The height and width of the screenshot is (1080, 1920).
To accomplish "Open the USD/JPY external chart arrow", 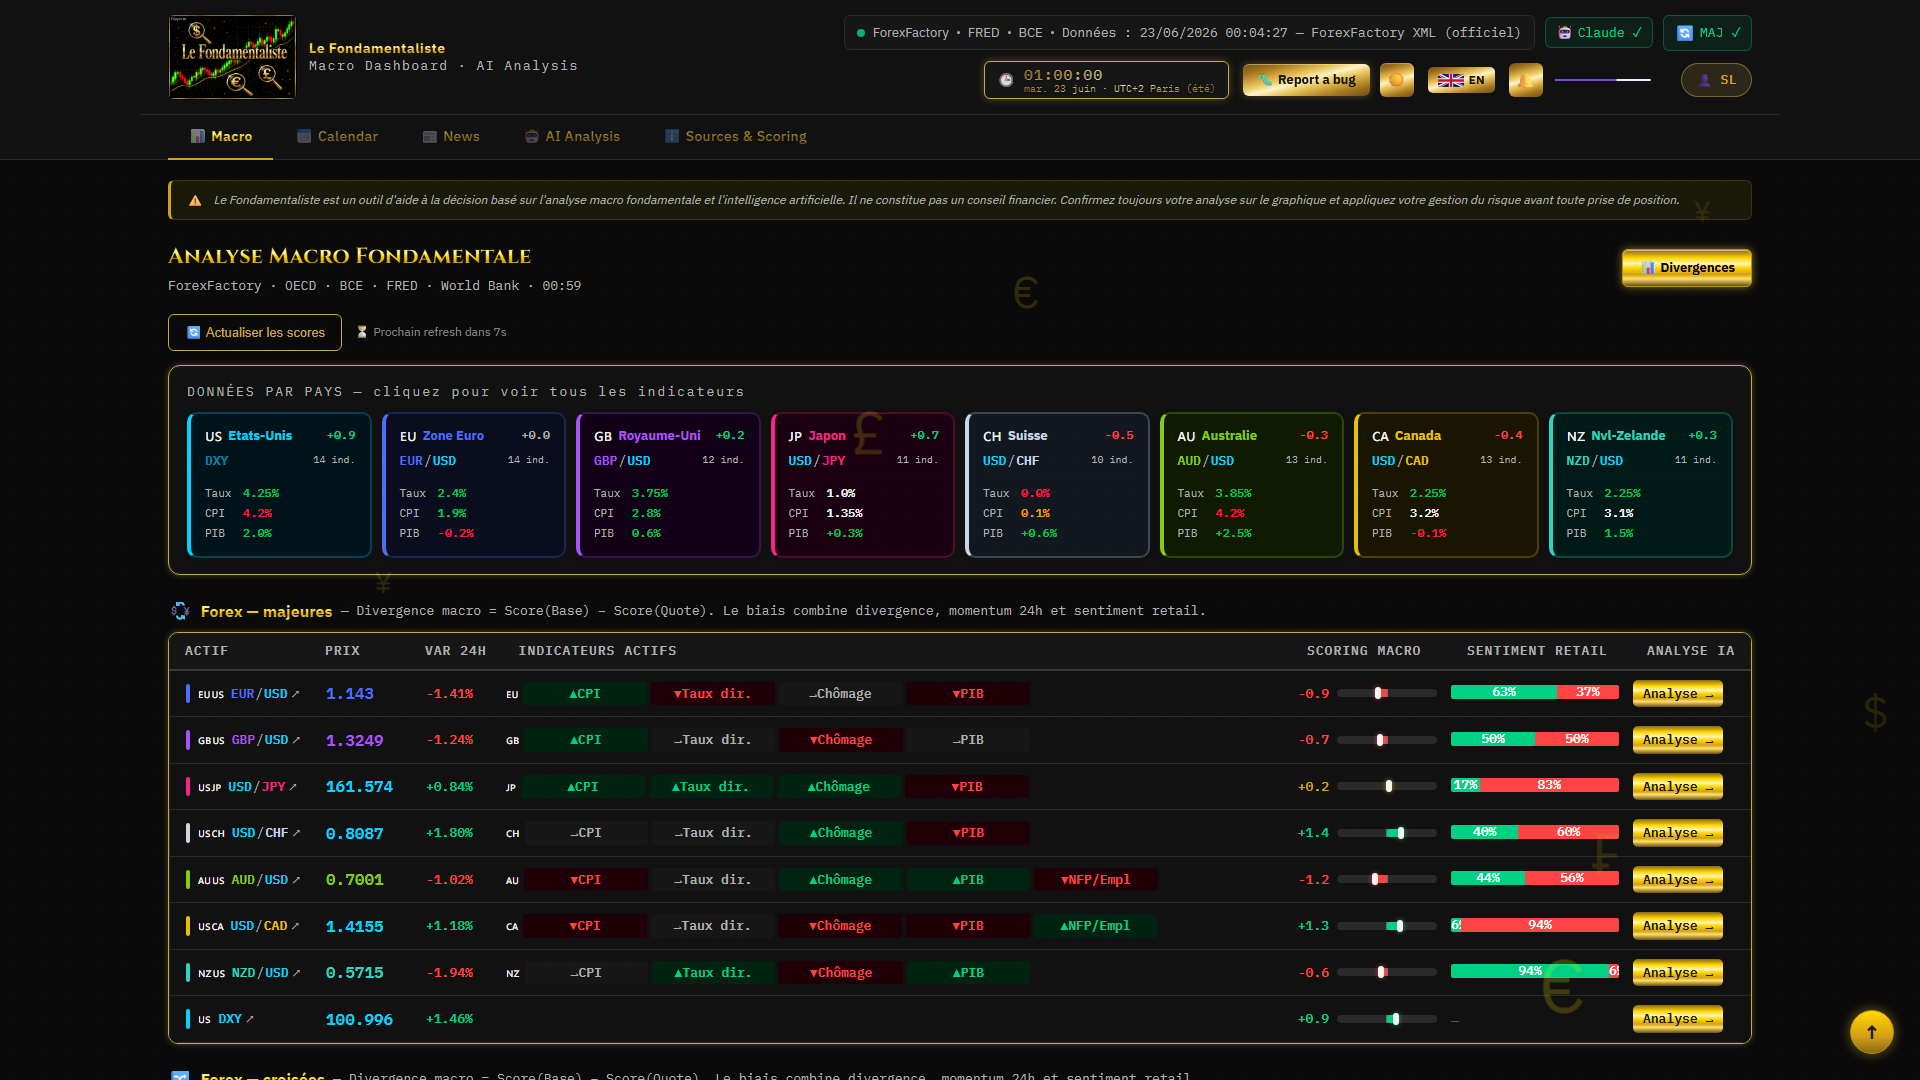I will pyautogui.click(x=294, y=787).
